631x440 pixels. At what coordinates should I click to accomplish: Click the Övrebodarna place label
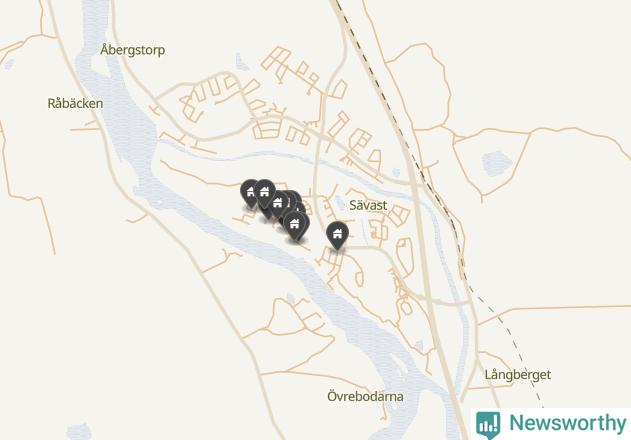[x=365, y=397]
